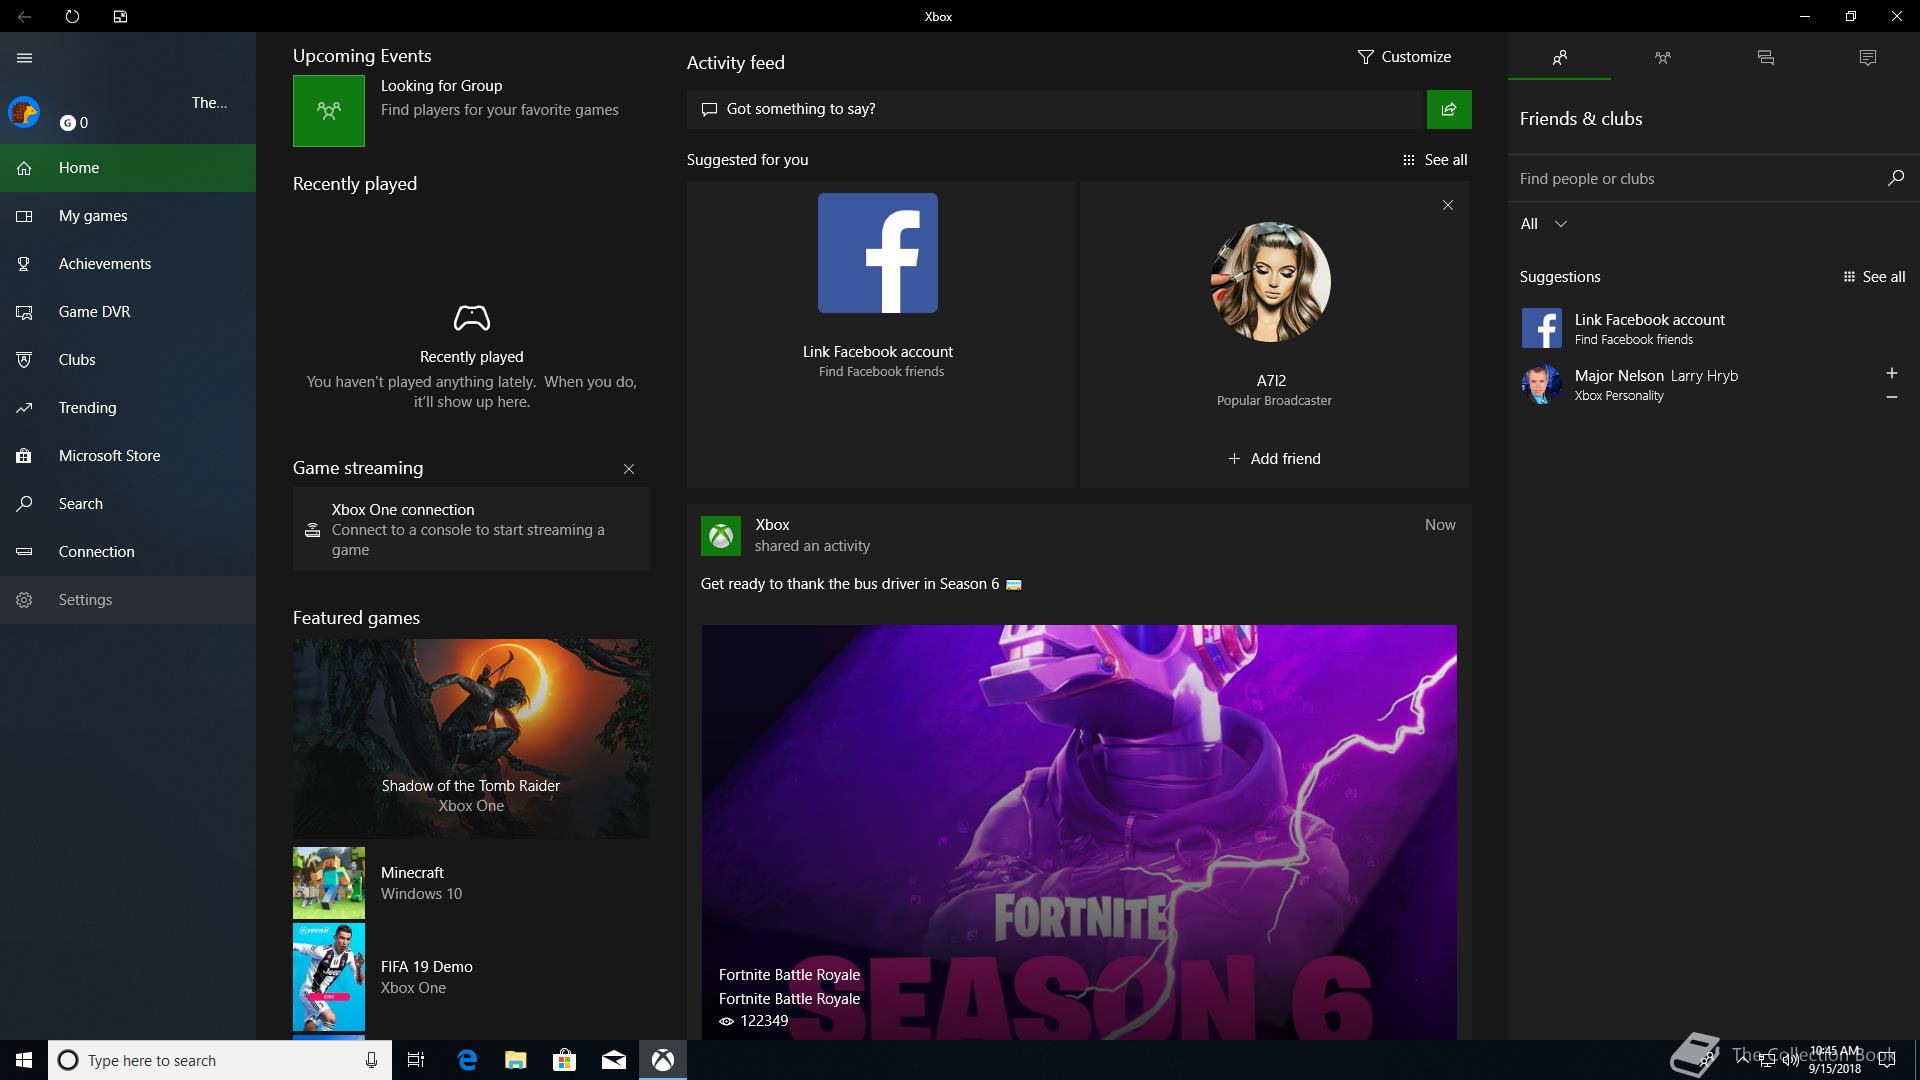Viewport: 1920px width, 1080px height.
Task: Open Microsoft Store taskbar icon
Action: pos(565,1060)
